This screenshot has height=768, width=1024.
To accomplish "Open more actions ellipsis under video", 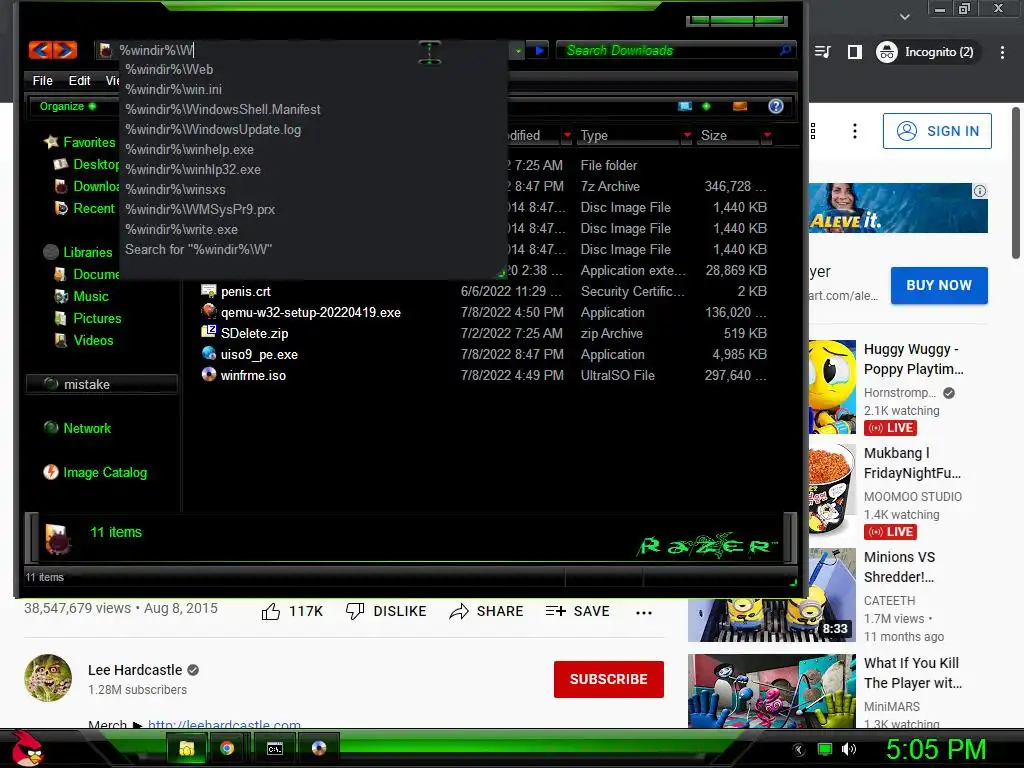I will 644,613.
